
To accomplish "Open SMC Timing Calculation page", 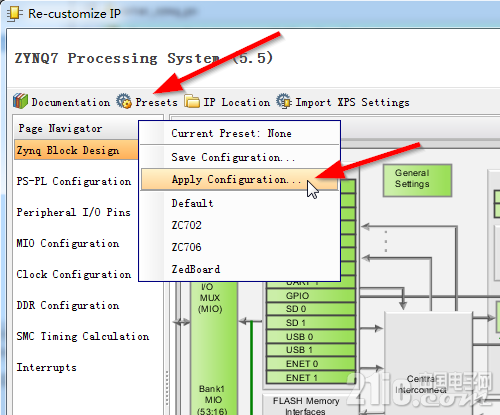I will click(x=83, y=336).
